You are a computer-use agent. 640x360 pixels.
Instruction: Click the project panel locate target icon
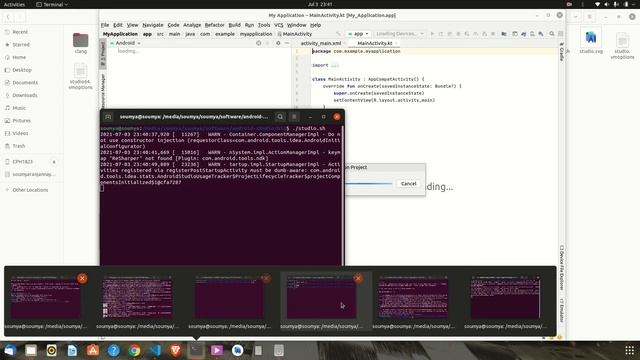[258, 43]
